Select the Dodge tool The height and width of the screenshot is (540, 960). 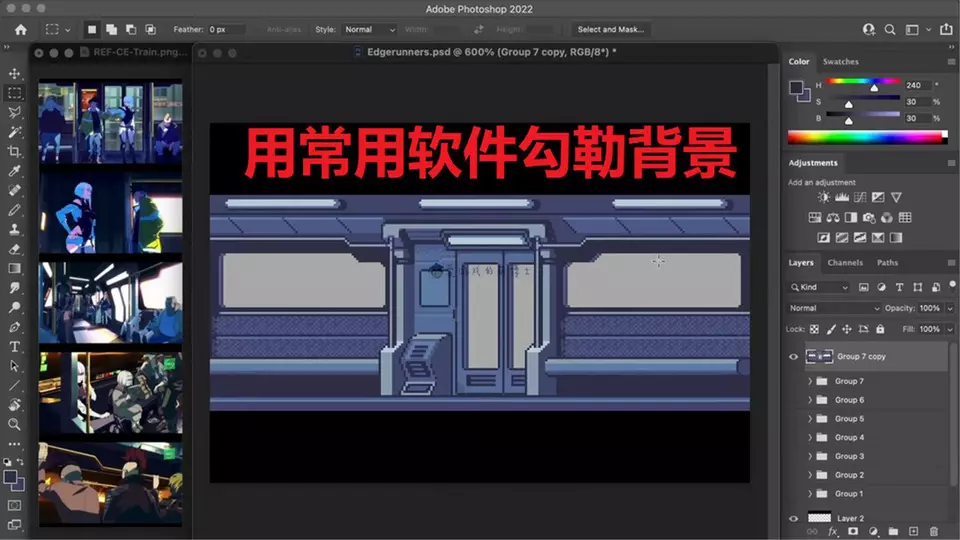coord(14,307)
